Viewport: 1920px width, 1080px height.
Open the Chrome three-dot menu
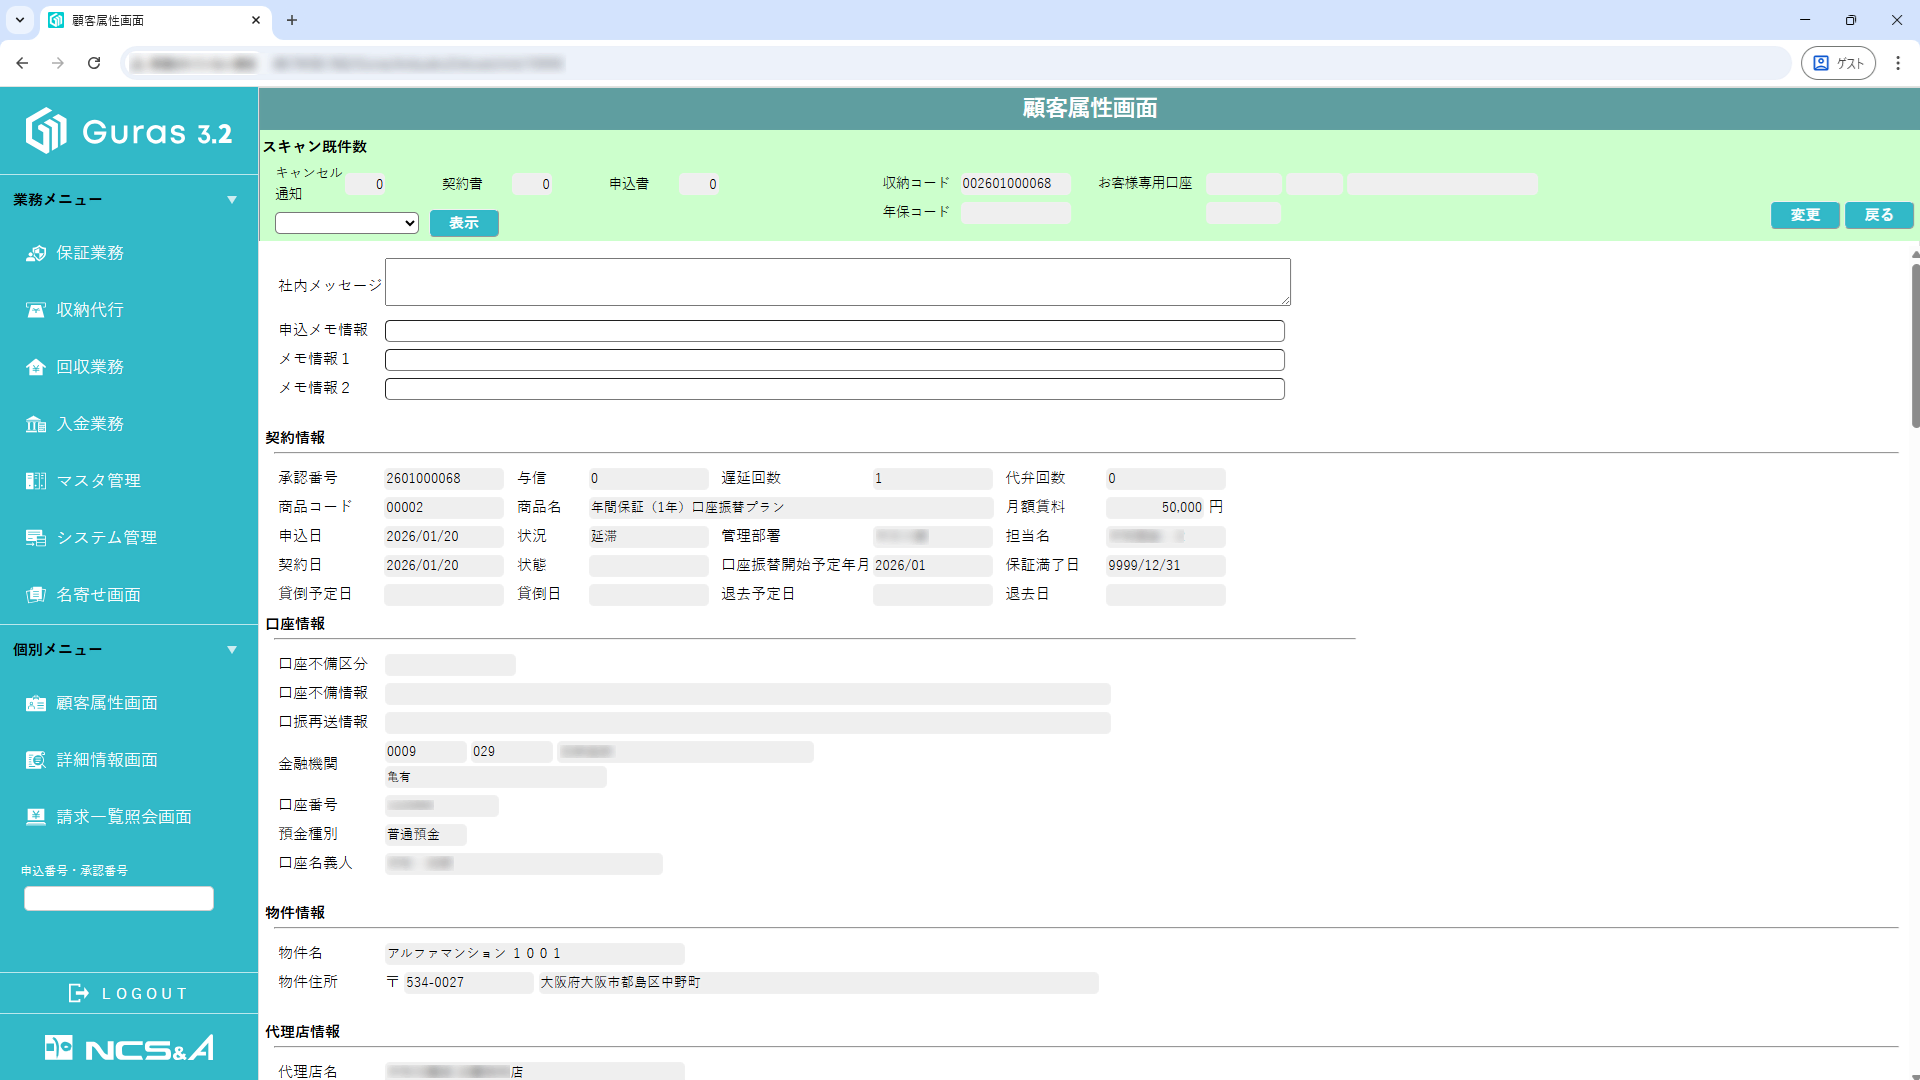click(x=1900, y=62)
